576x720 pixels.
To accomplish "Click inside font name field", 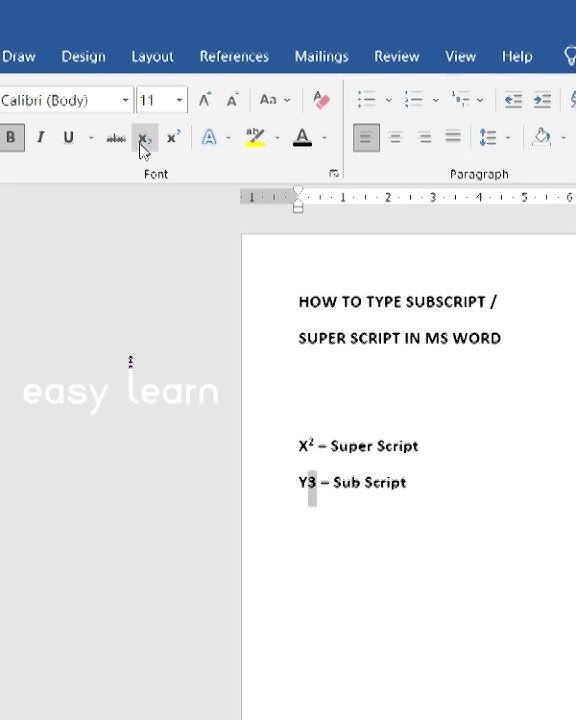I will click(59, 100).
